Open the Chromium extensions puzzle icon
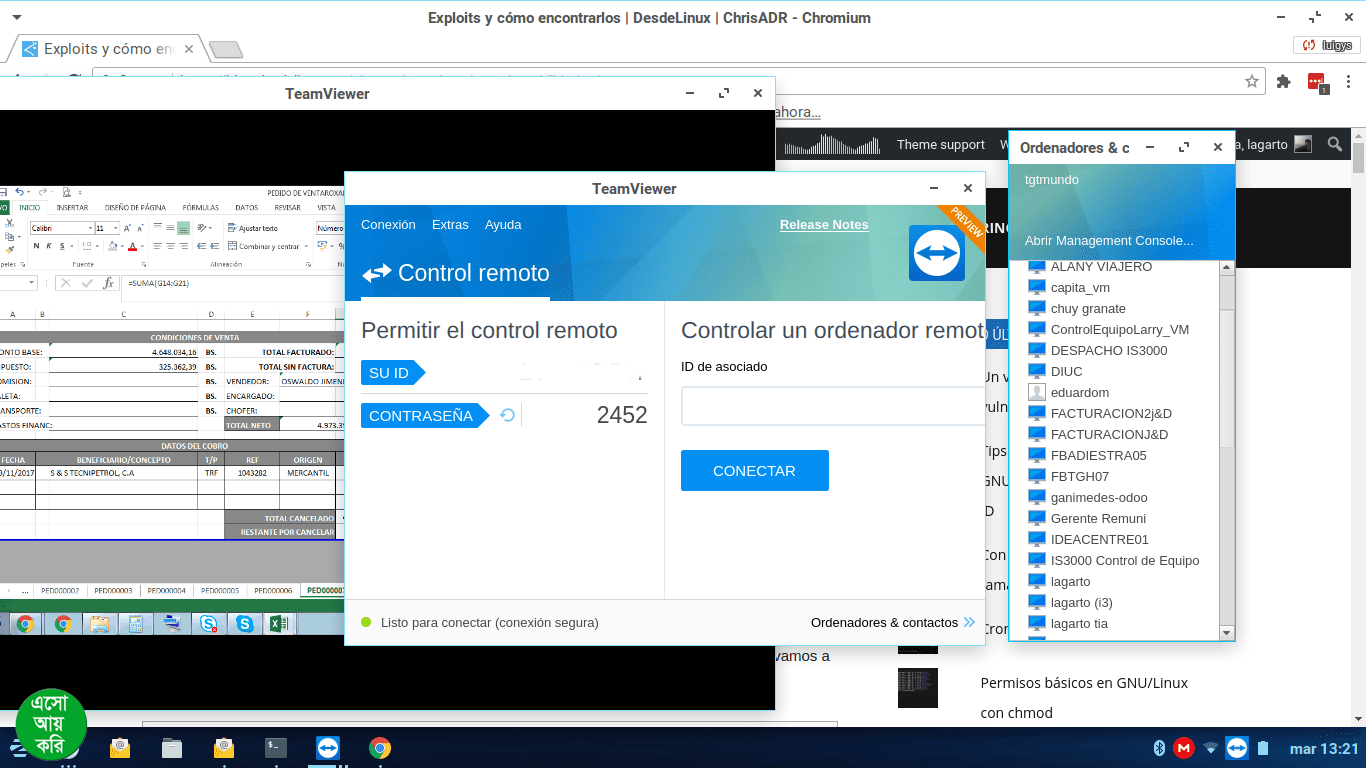 (1284, 82)
